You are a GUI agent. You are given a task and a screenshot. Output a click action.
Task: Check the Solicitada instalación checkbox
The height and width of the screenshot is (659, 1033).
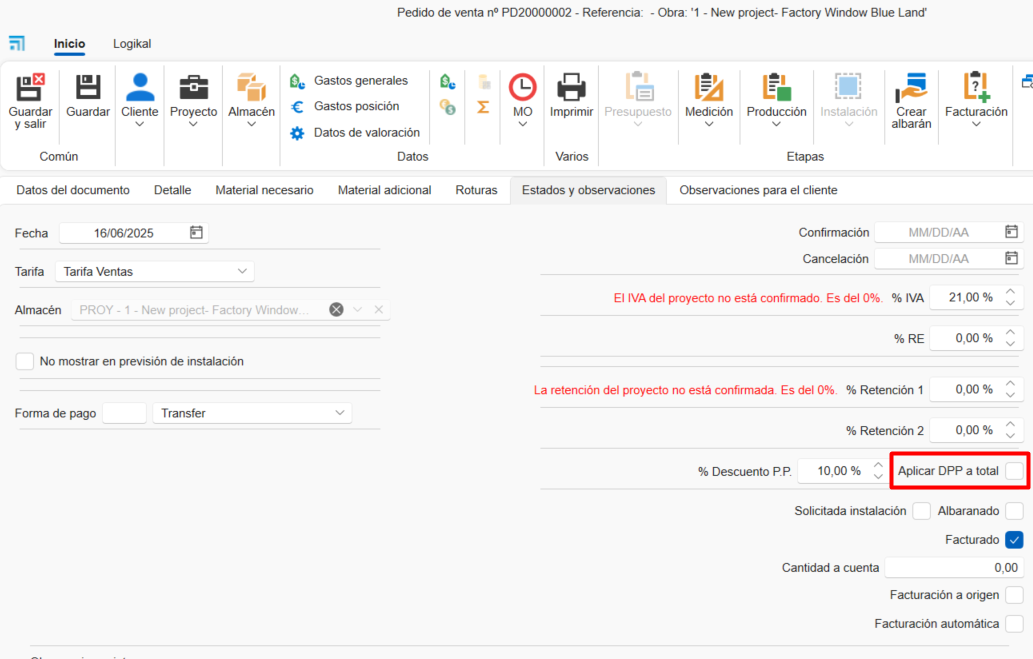click(x=922, y=511)
